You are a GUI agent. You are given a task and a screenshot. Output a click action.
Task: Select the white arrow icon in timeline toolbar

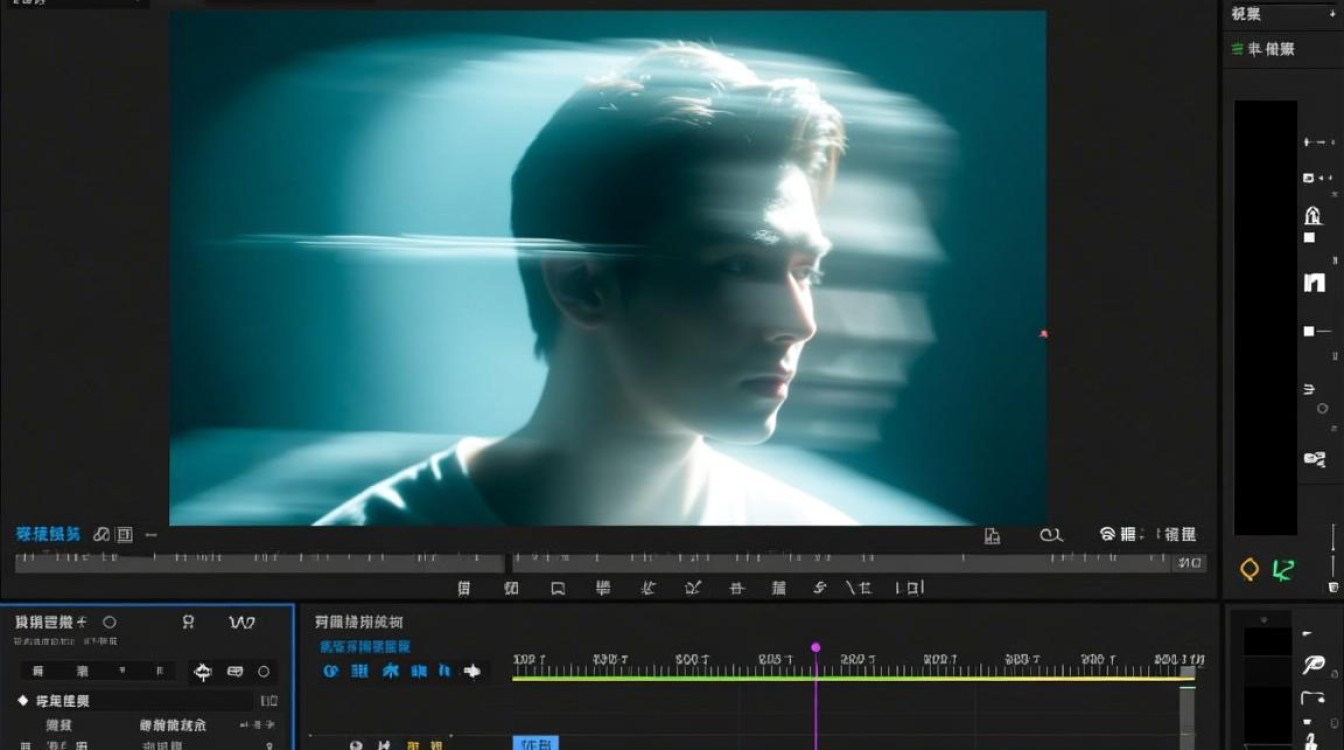472,671
